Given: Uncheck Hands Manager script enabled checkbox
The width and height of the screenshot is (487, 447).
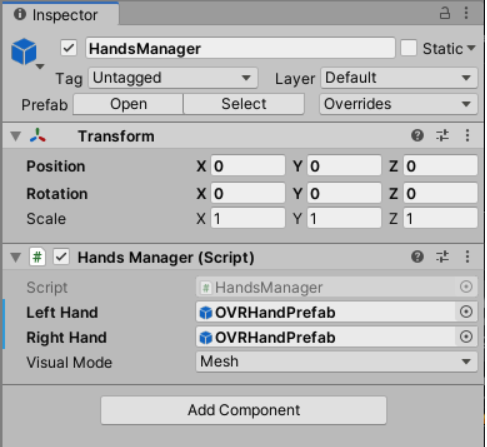Looking at the screenshot, I should (x=62, y=257).
